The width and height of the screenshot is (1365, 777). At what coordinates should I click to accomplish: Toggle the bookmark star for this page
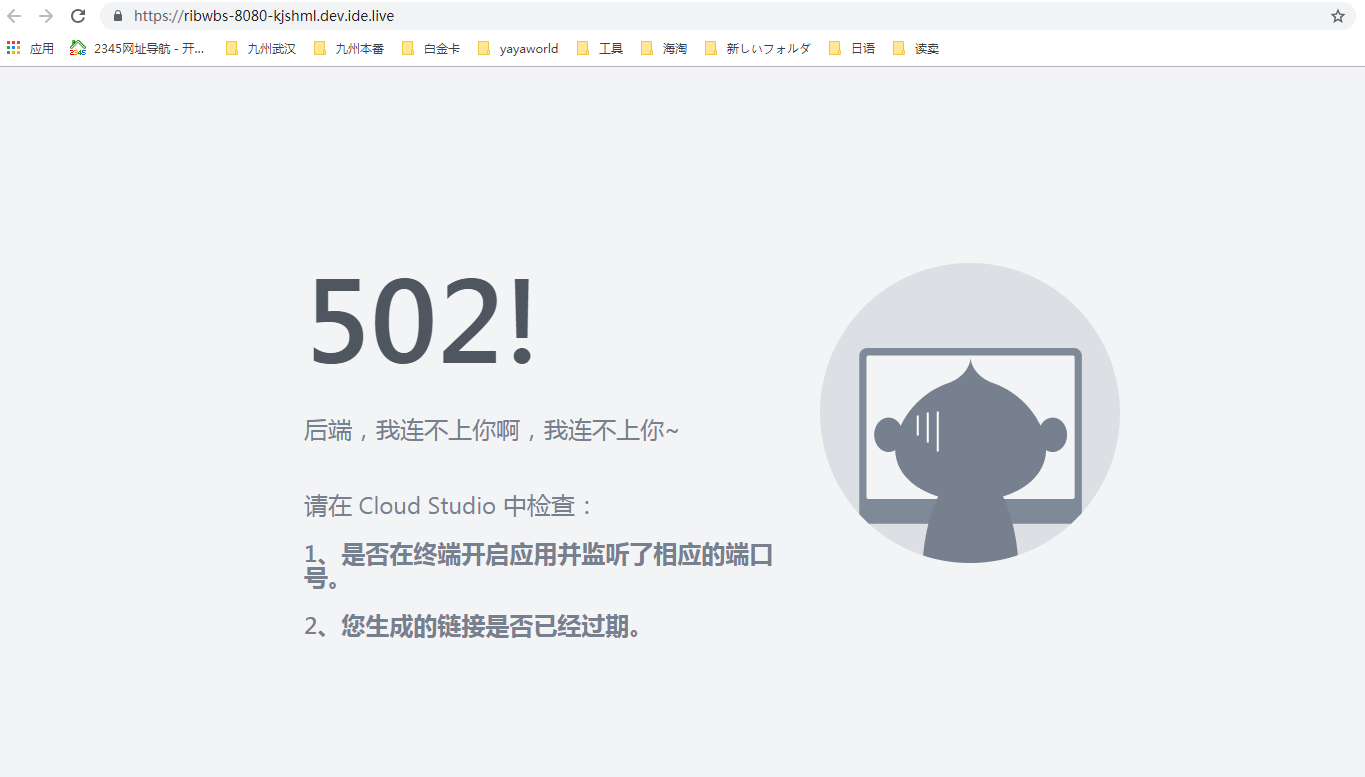pyautogui.click(x=1336, y=16)
